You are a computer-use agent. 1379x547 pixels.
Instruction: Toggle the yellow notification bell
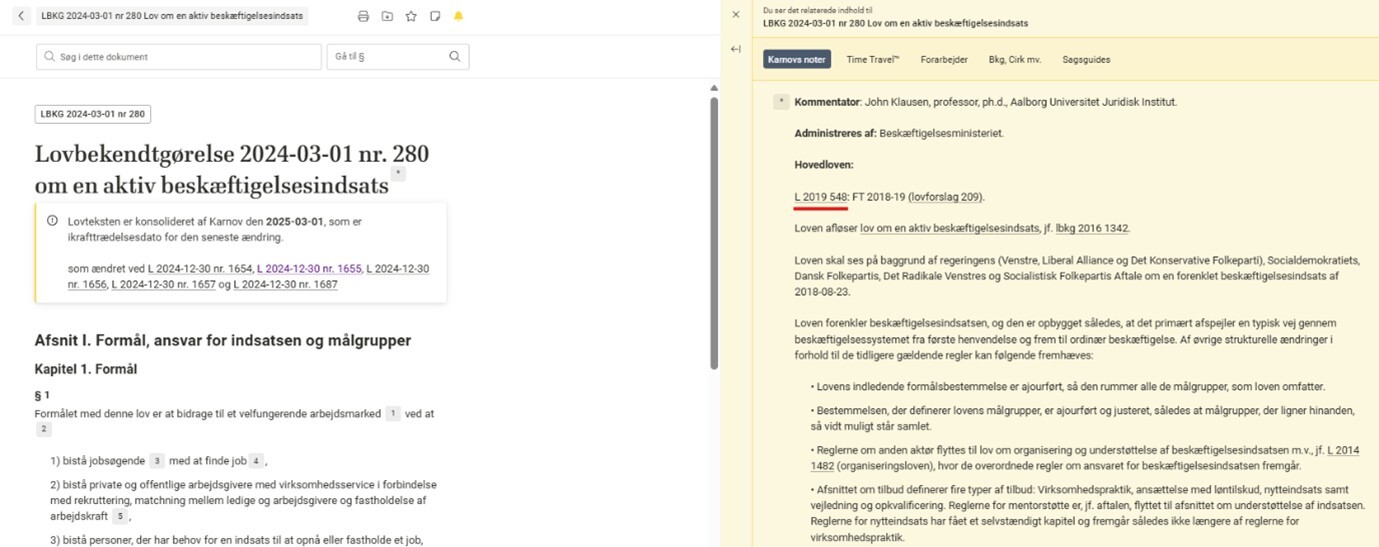(458, 17)
